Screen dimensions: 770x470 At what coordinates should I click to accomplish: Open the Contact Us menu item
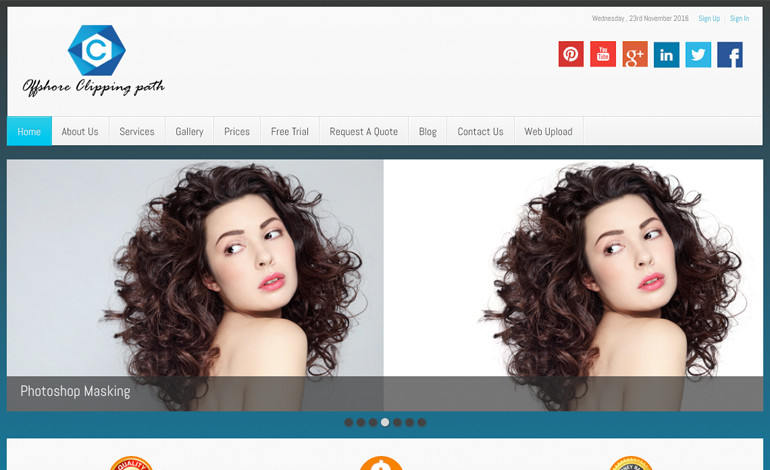(480, 131)
